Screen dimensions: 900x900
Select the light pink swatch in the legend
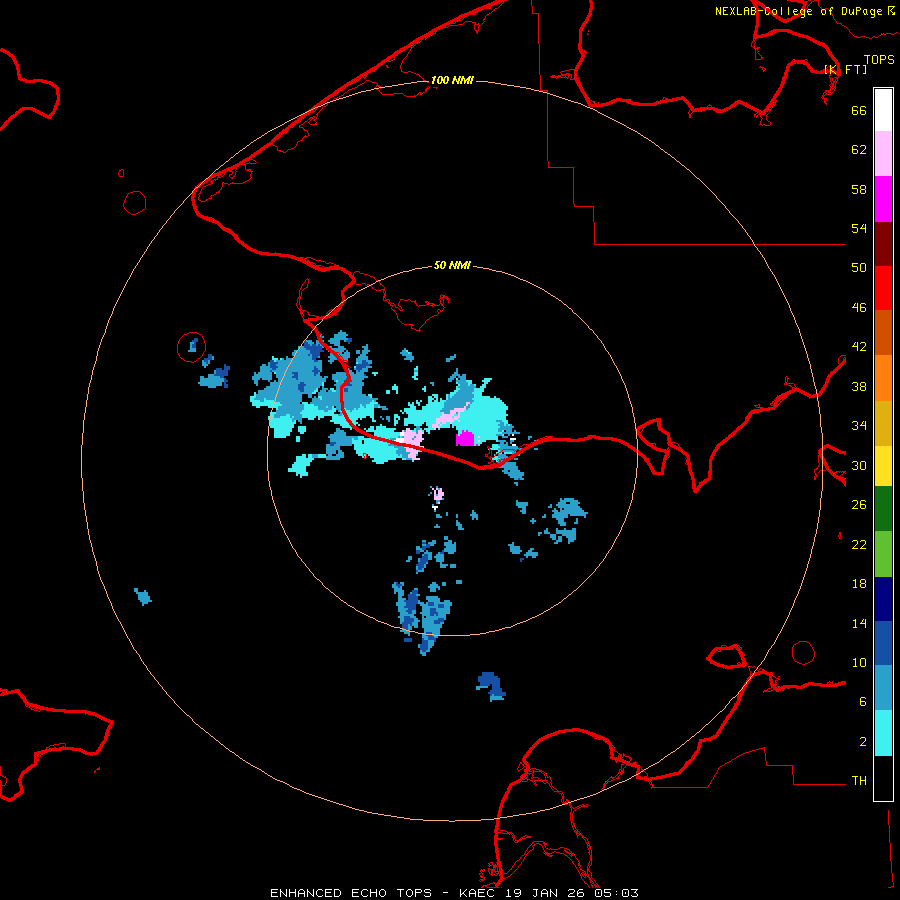tap(883, 154)
